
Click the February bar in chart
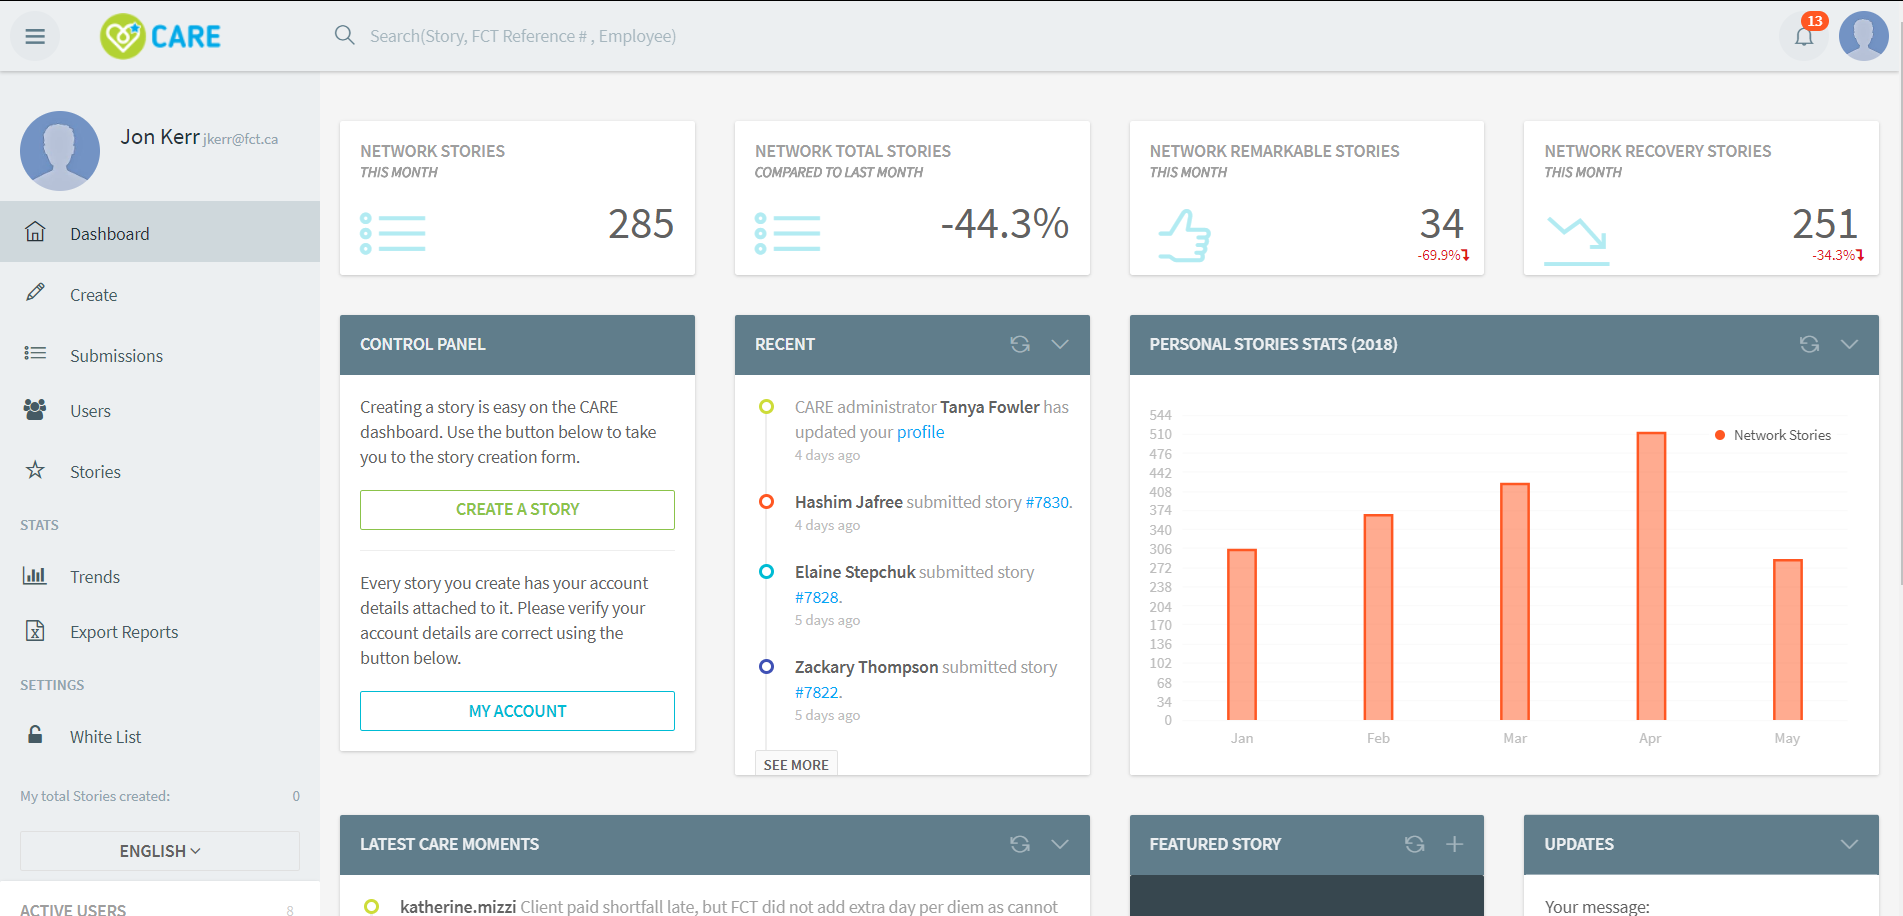click(x=1379, y=617)
